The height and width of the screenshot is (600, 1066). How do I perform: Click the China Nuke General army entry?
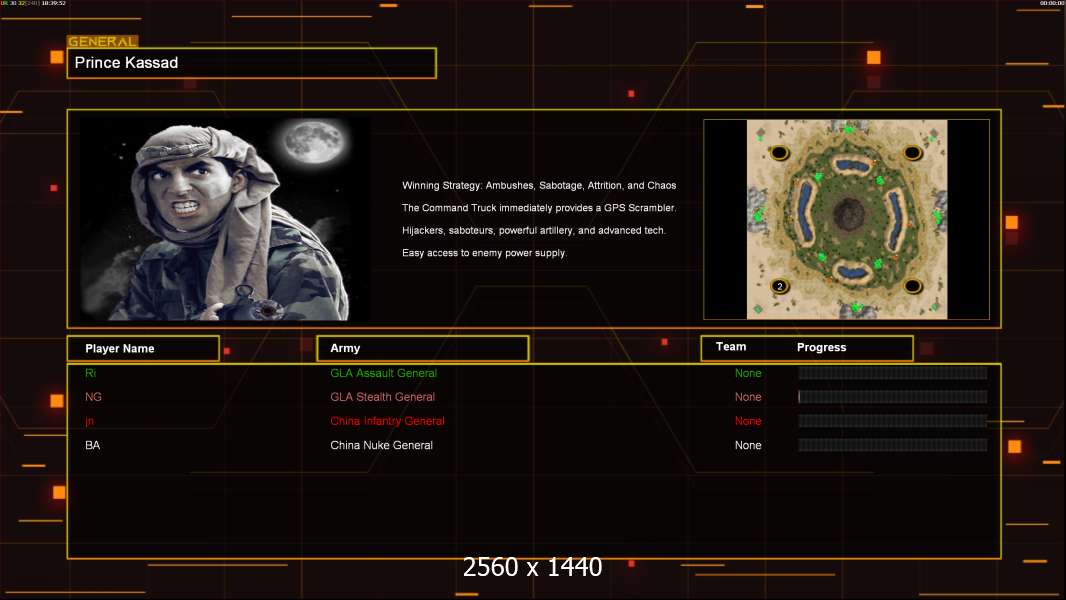[x=381, y=446]
